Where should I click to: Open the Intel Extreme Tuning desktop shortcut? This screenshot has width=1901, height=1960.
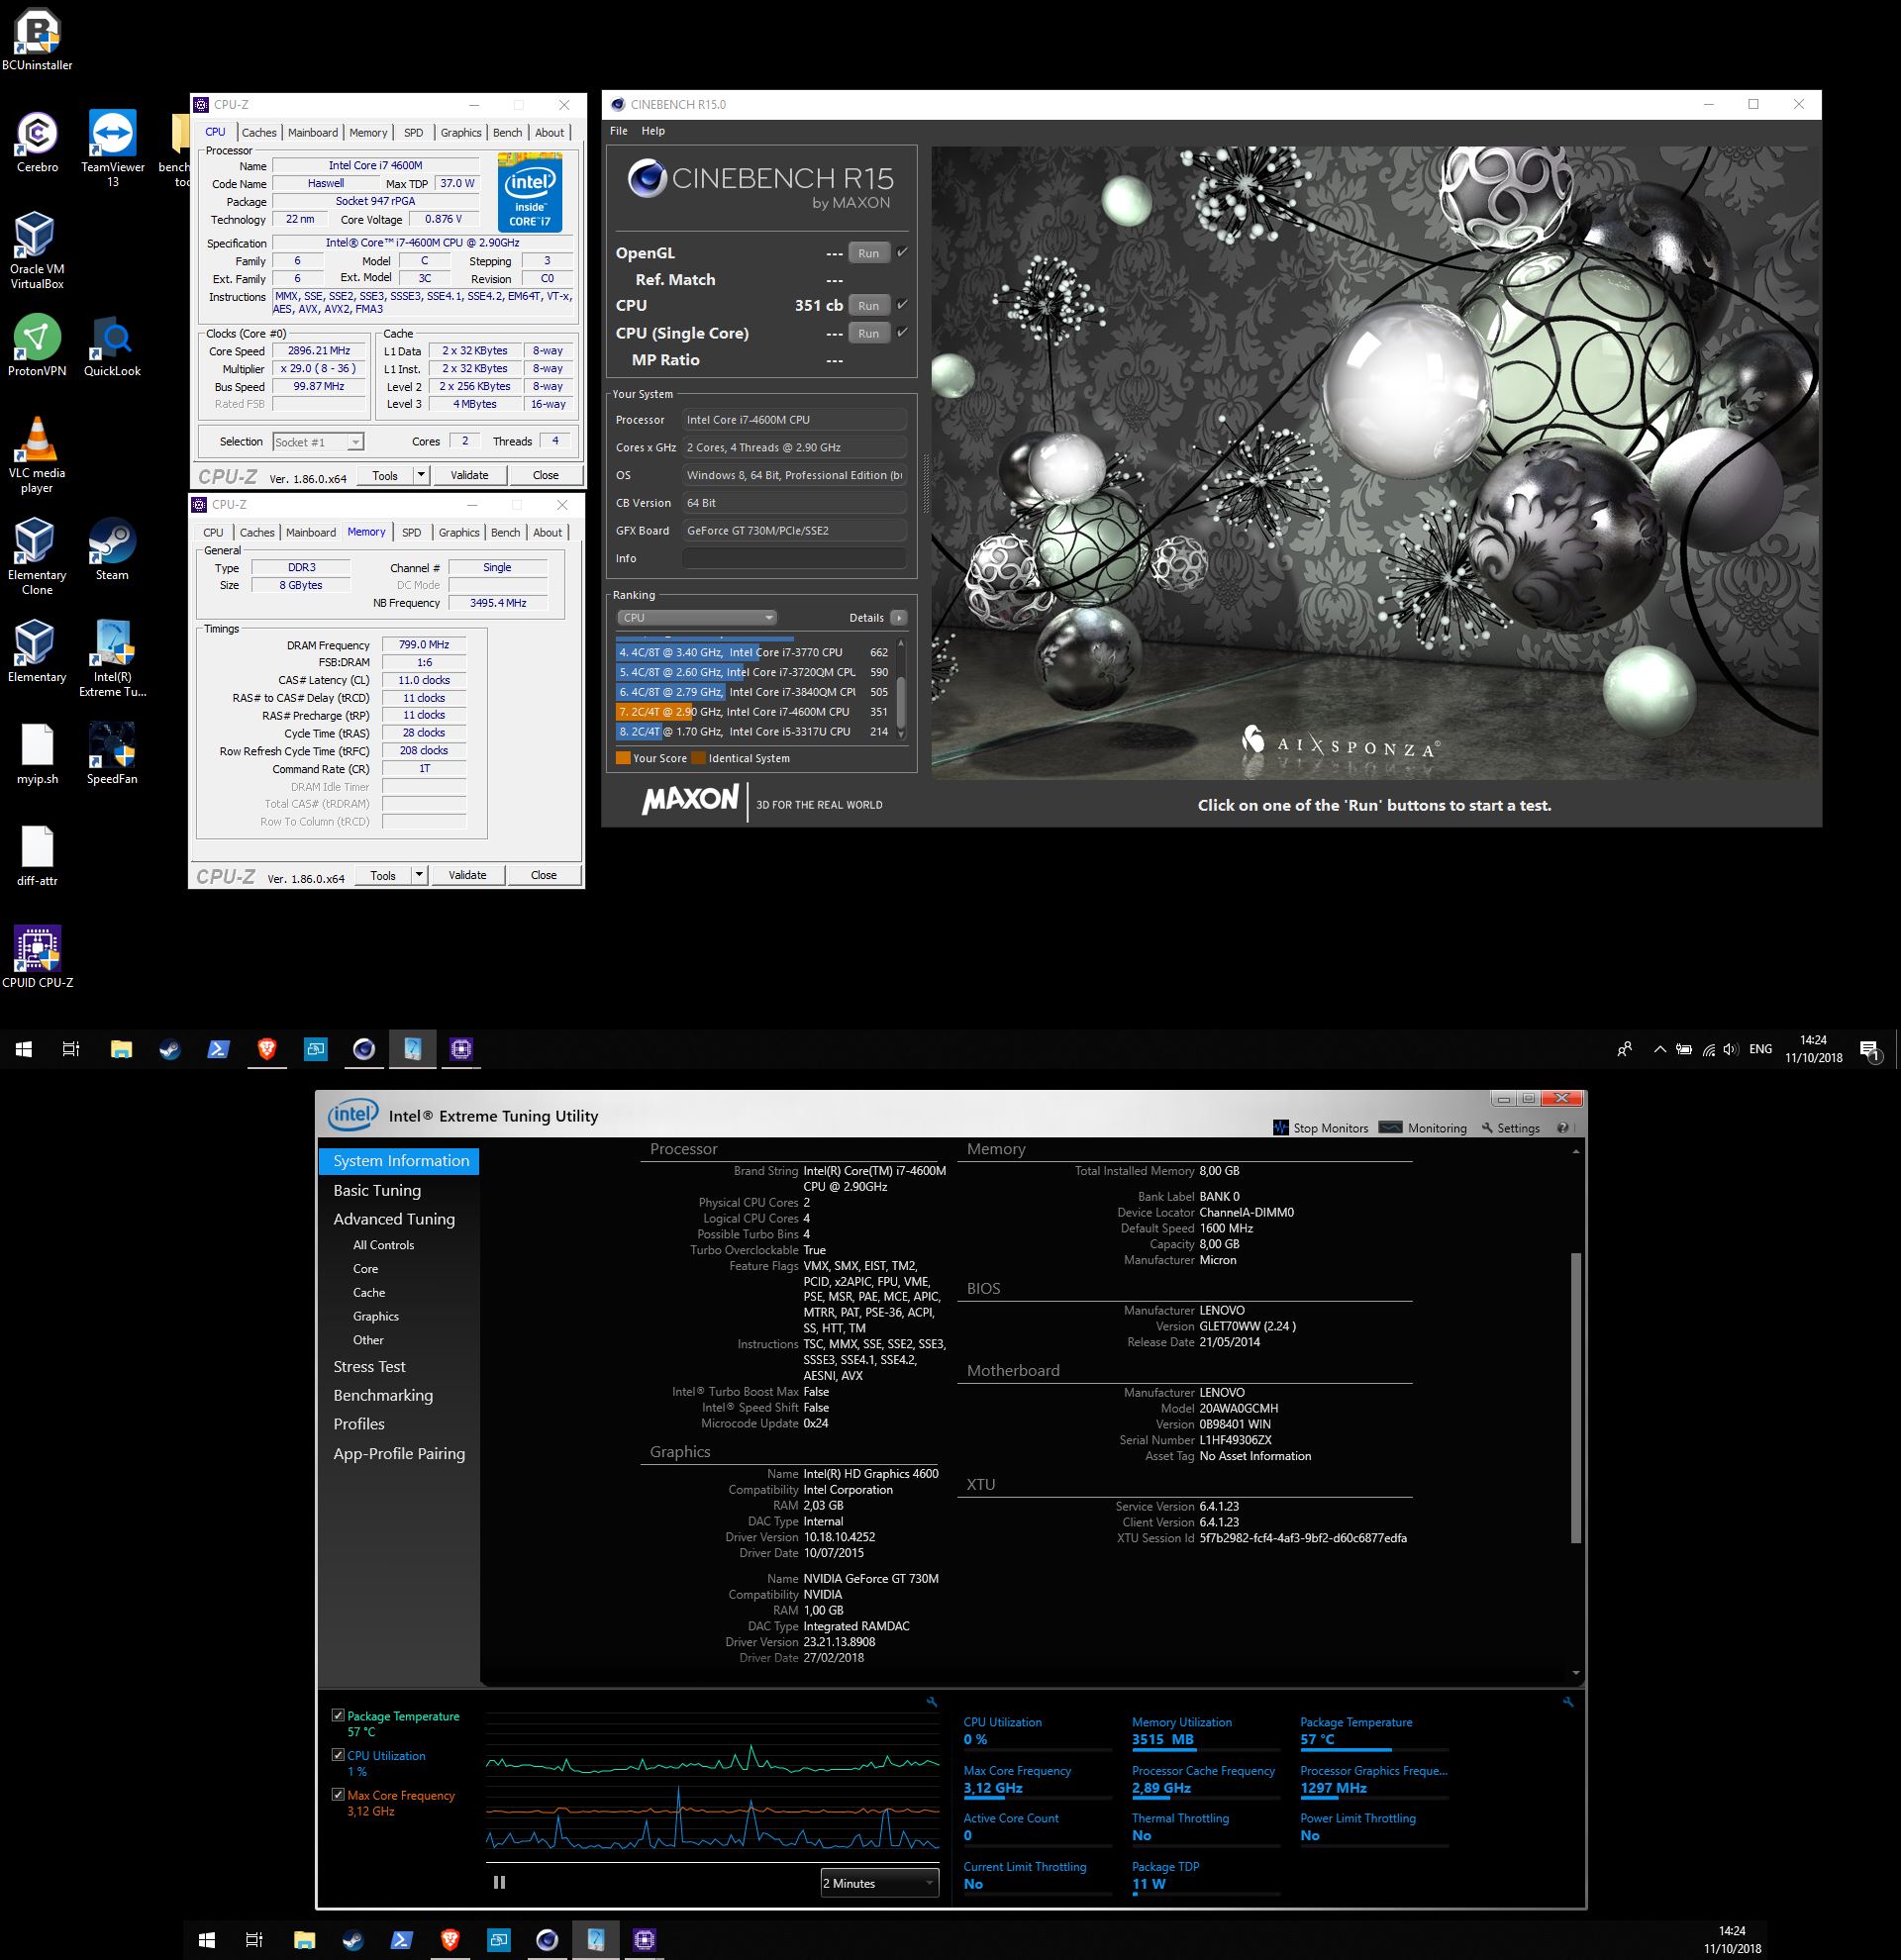tap(112, 659)
